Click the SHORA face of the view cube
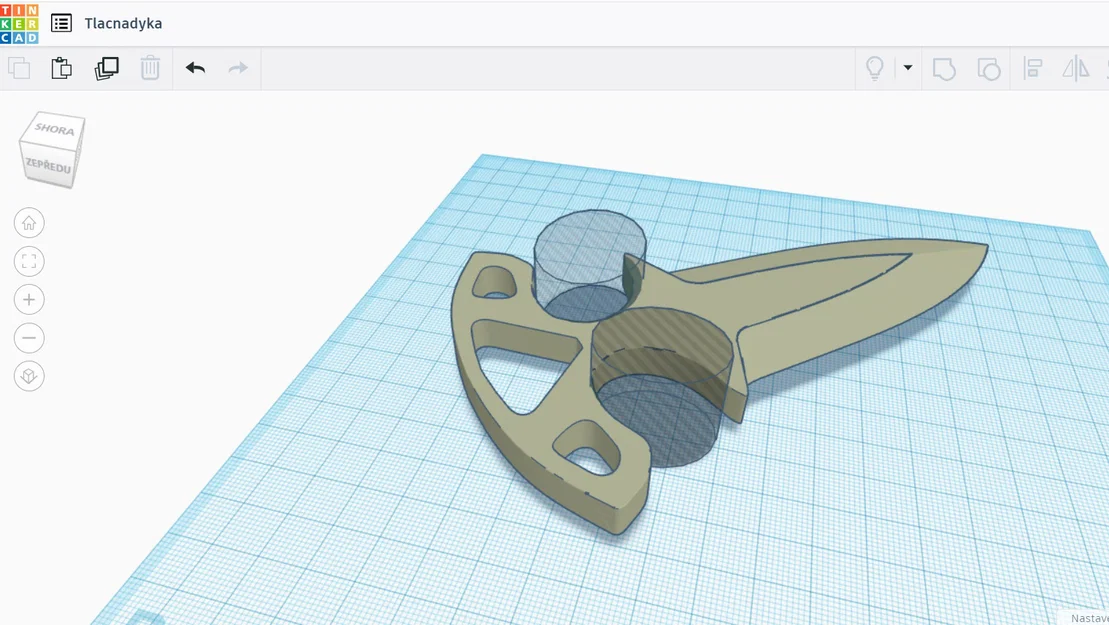Screen dimensions: 1109x625 tap(55, 129)
